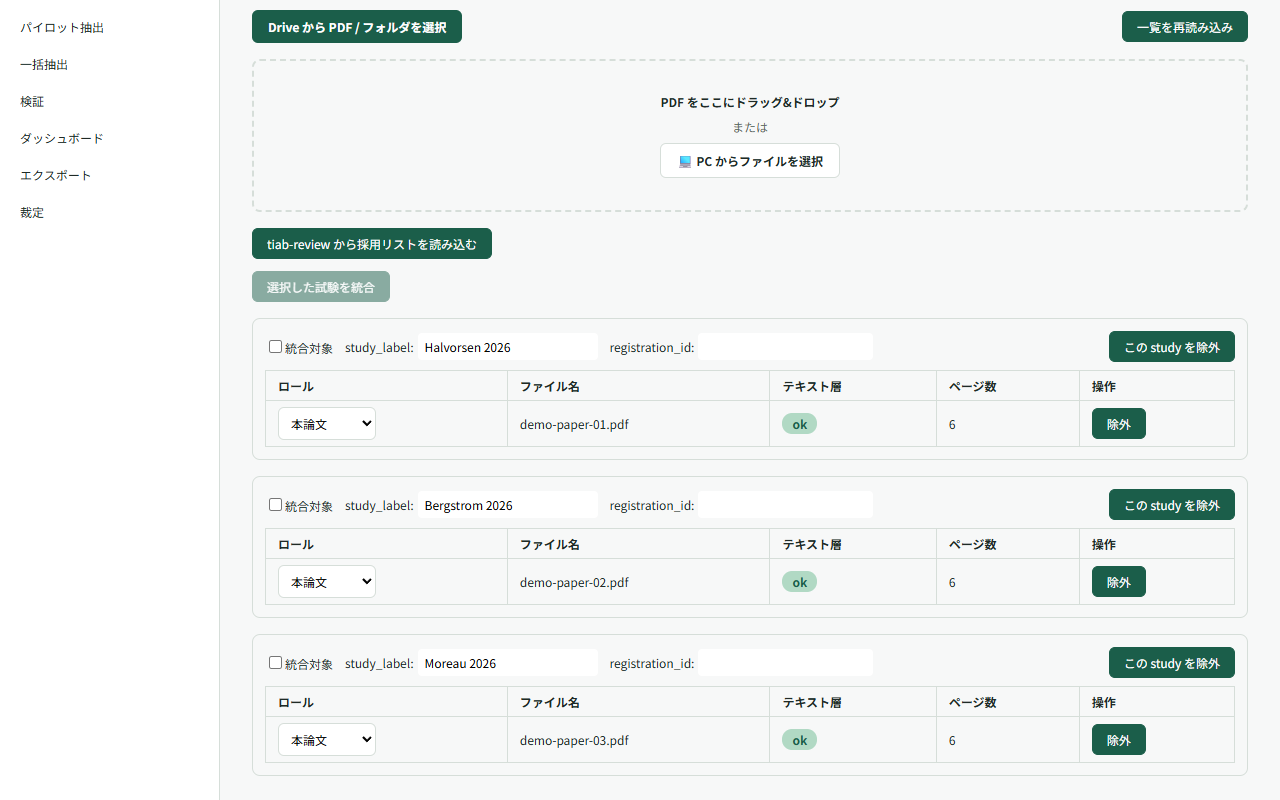Click ページ数 header in Moreau 2026 table
This screenshot has height=800, width=1280.
pos(973,702)
